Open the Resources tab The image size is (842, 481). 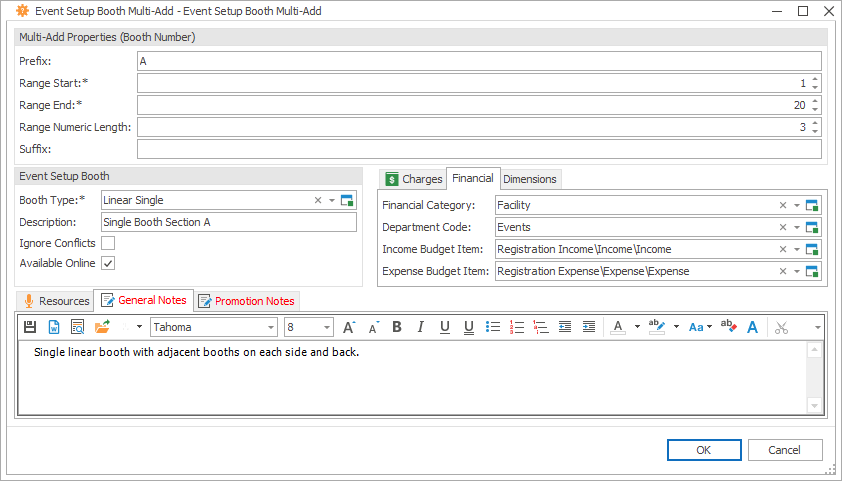pos(56,301)
